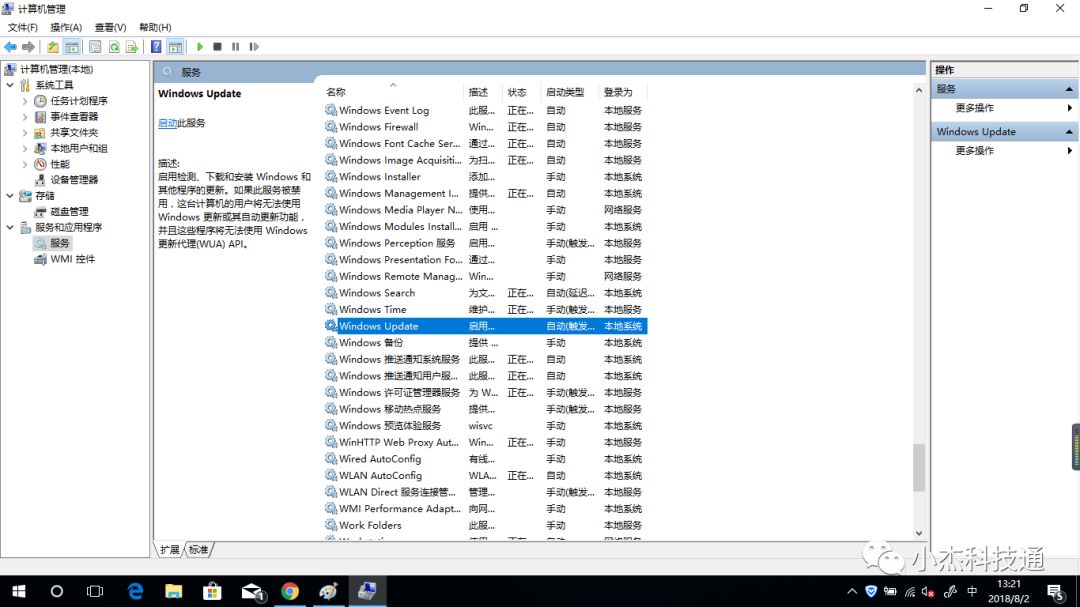Collapse the 存储 tree node
Image resolution: width=1080 pixels, height=607 pixels.
(10, 196)
